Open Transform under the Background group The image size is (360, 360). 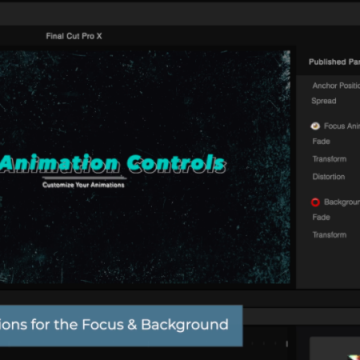coord(329,235)
